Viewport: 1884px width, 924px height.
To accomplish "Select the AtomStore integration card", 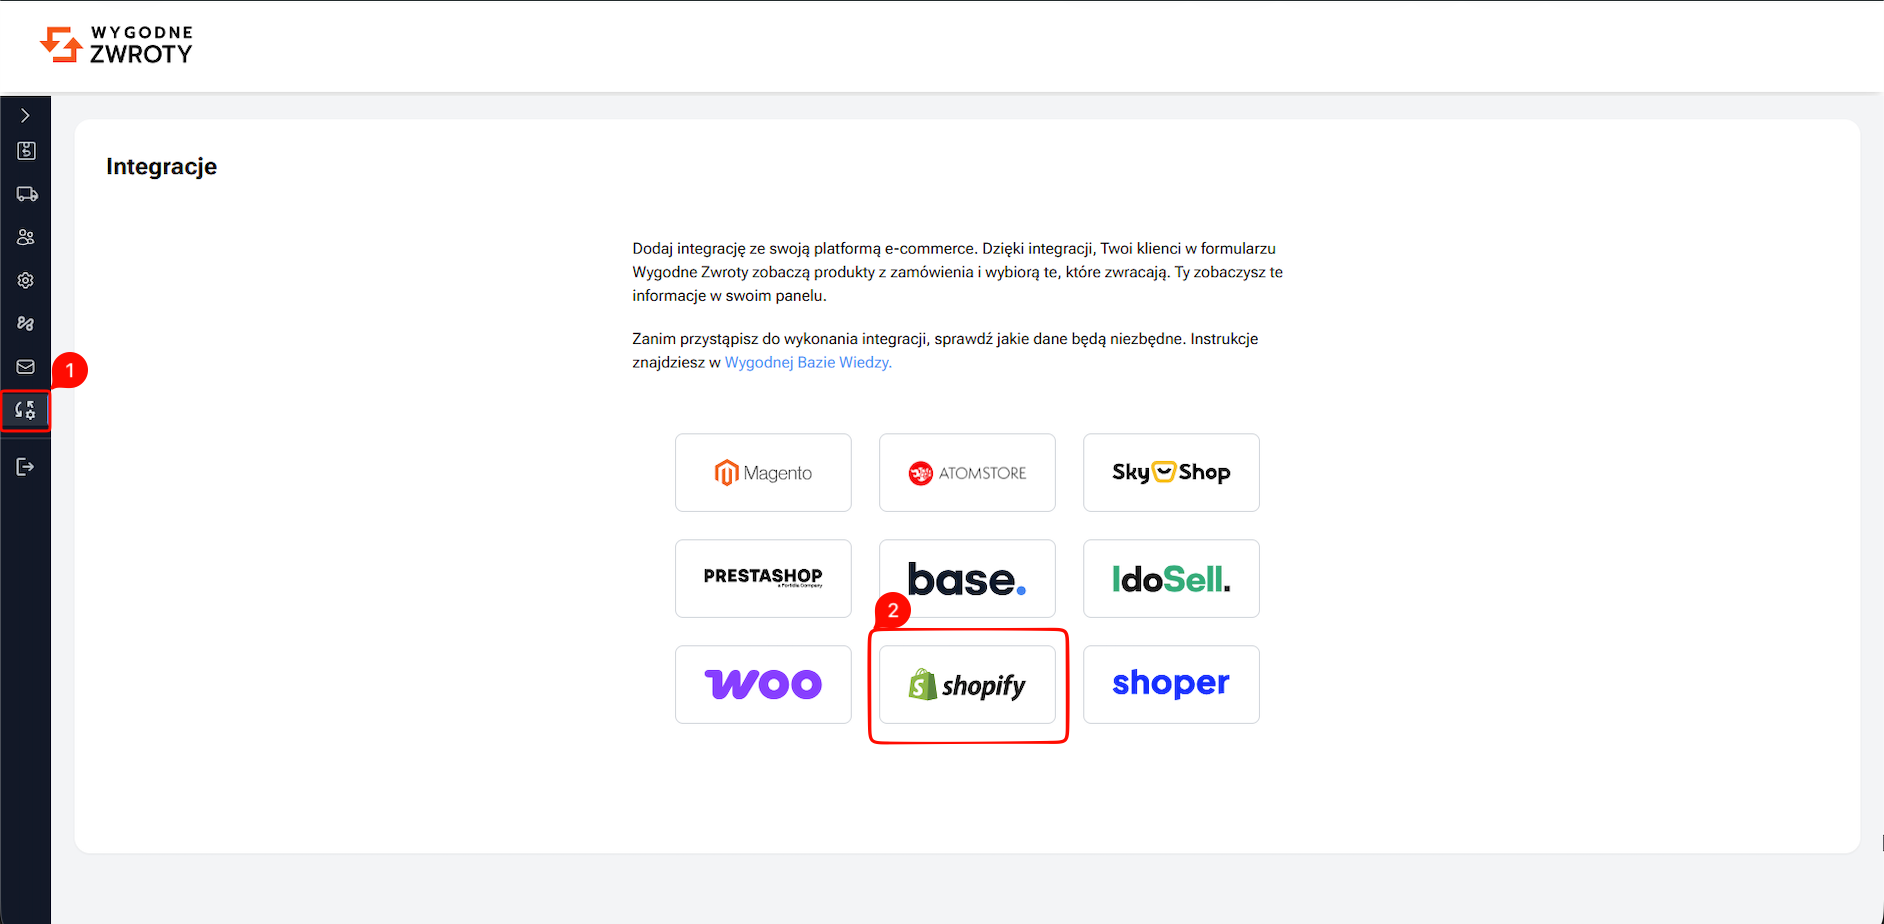I will pos(967,472).
